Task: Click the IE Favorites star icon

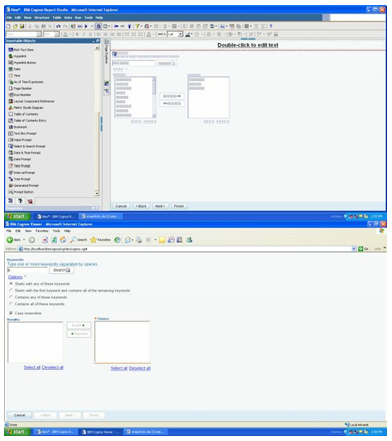Action: (x=93, y=240)
